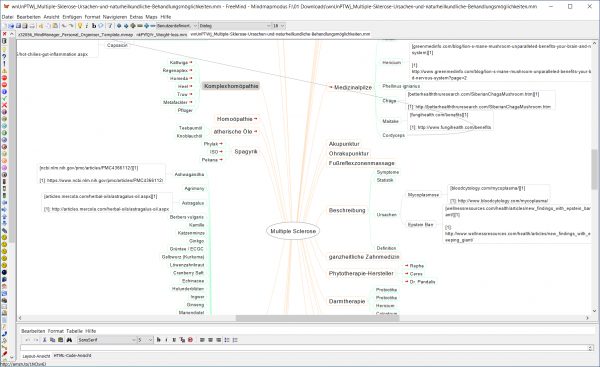Click the text color icon in note editor
The image size is (600, 367).
(x=182, y=340)
